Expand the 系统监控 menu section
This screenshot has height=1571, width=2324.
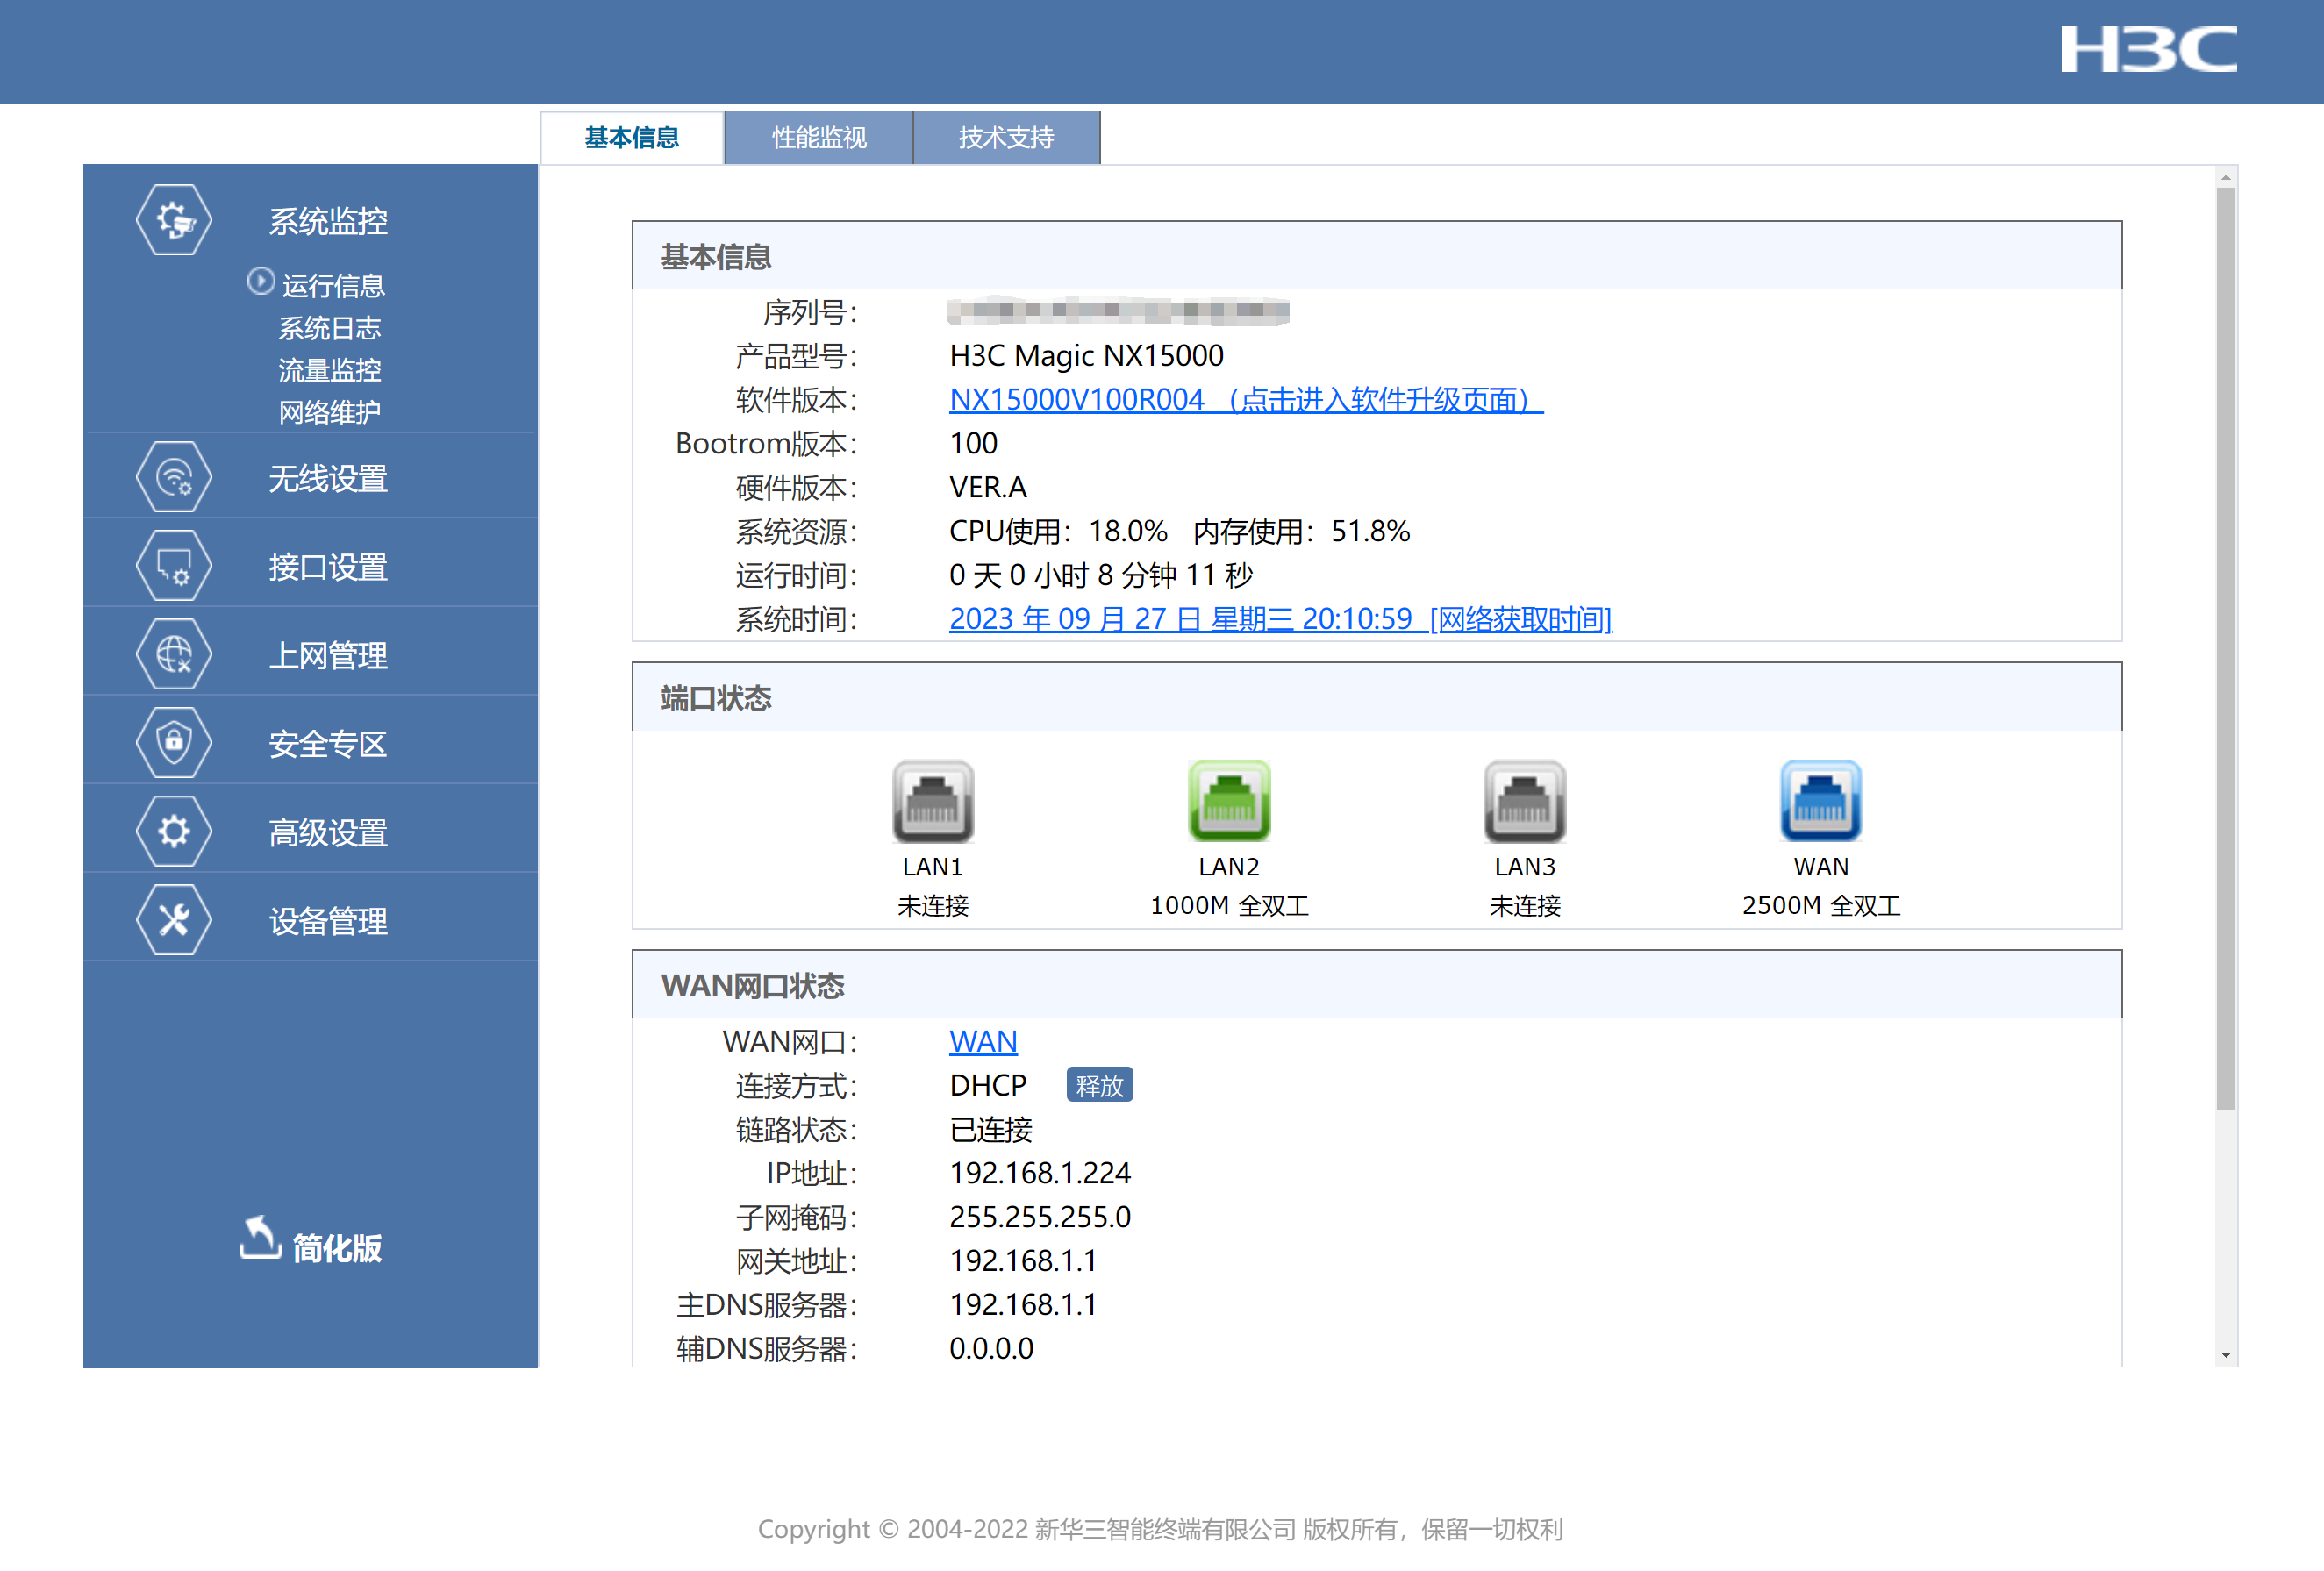[x=328, y=221]
